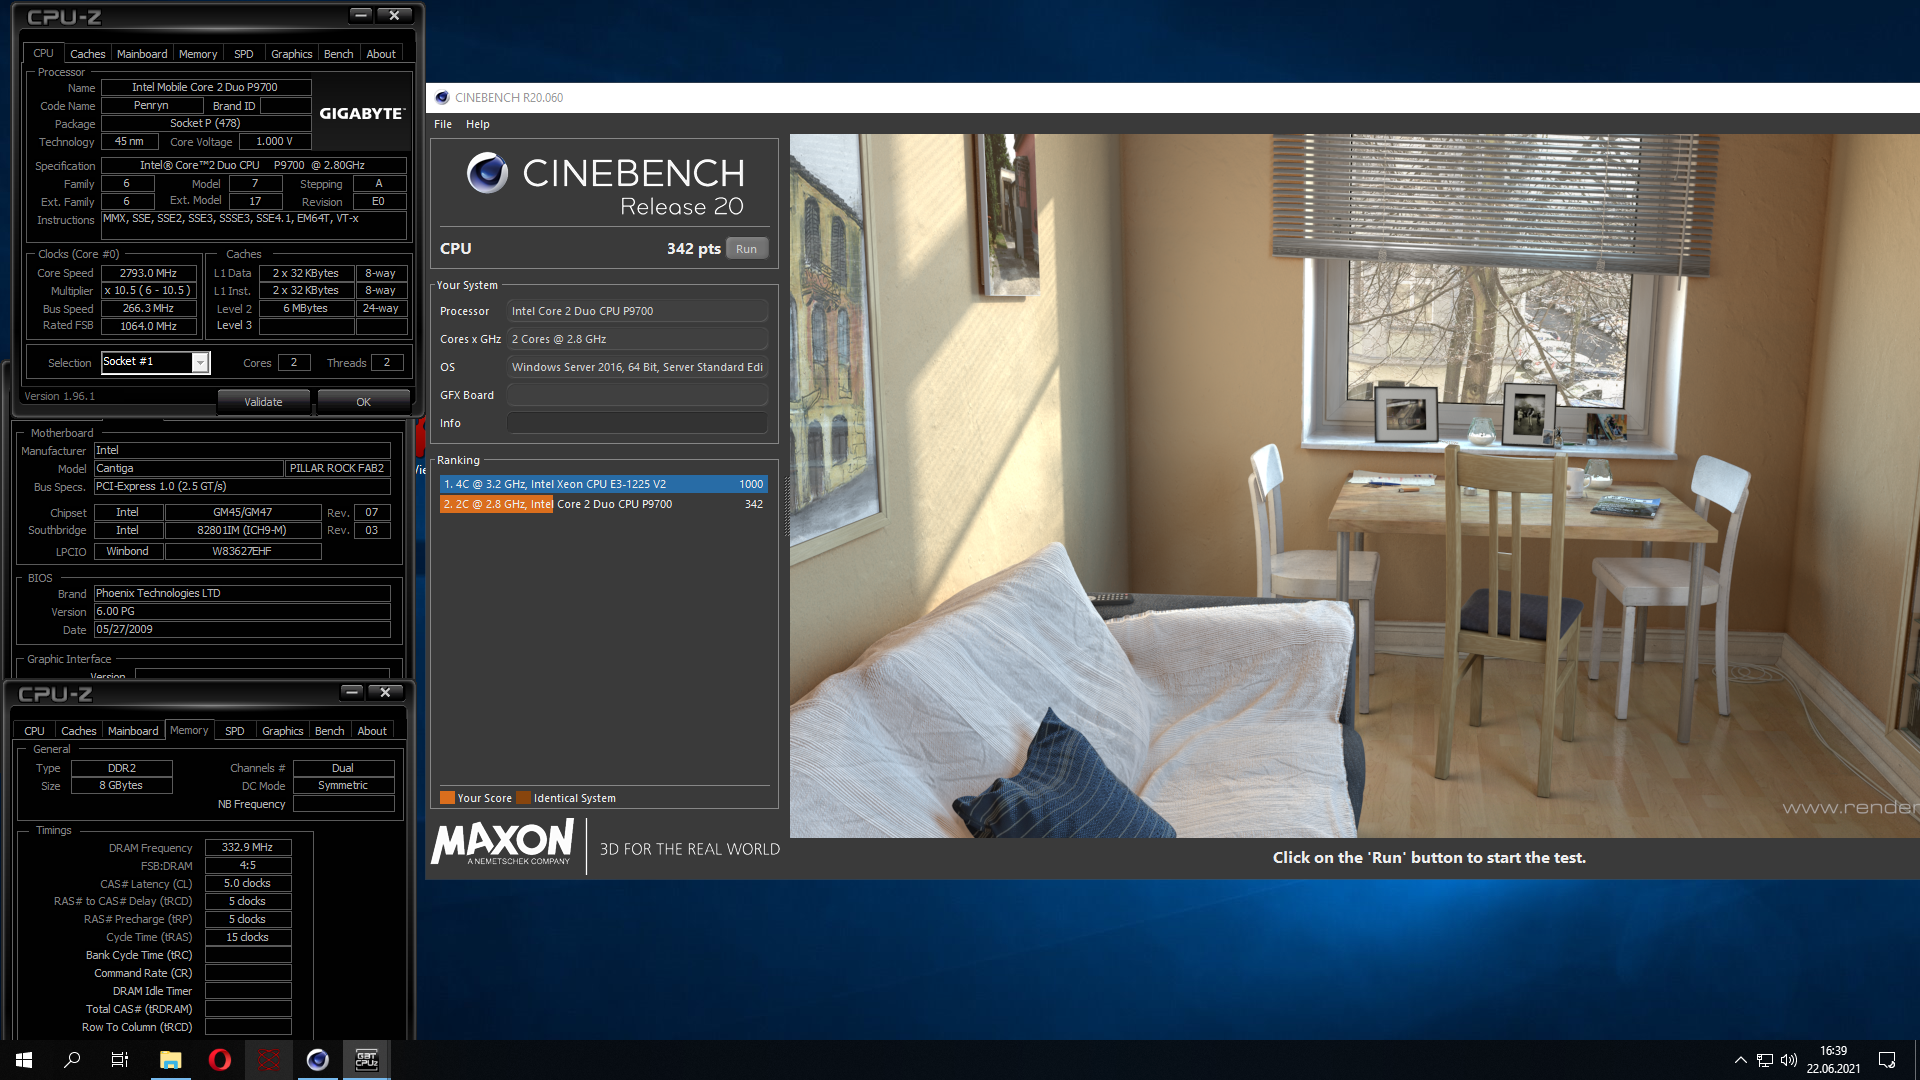Click Your Score orange legend swatch
Image resolution: width=1920 pixels, height=1080 pixels.
click(x=447, y=798)
